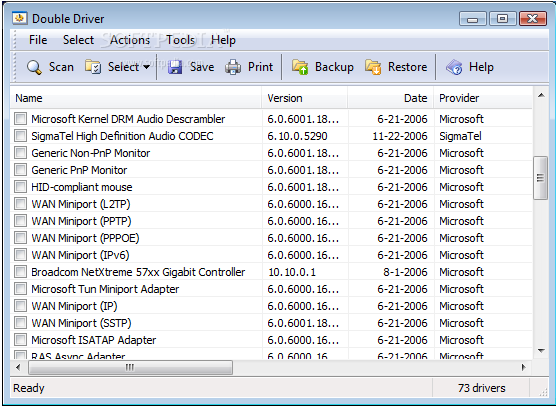The image size is (556, 406).
Task: Open the Tools menu
Action: 180,40
